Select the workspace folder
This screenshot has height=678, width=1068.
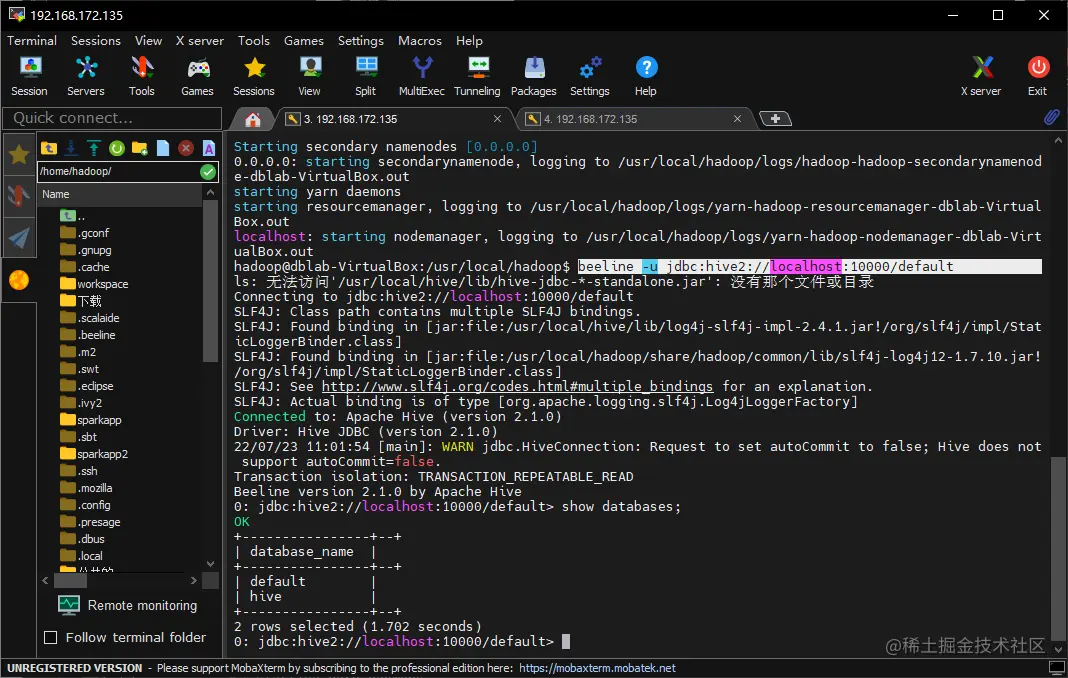click(95, 284)
